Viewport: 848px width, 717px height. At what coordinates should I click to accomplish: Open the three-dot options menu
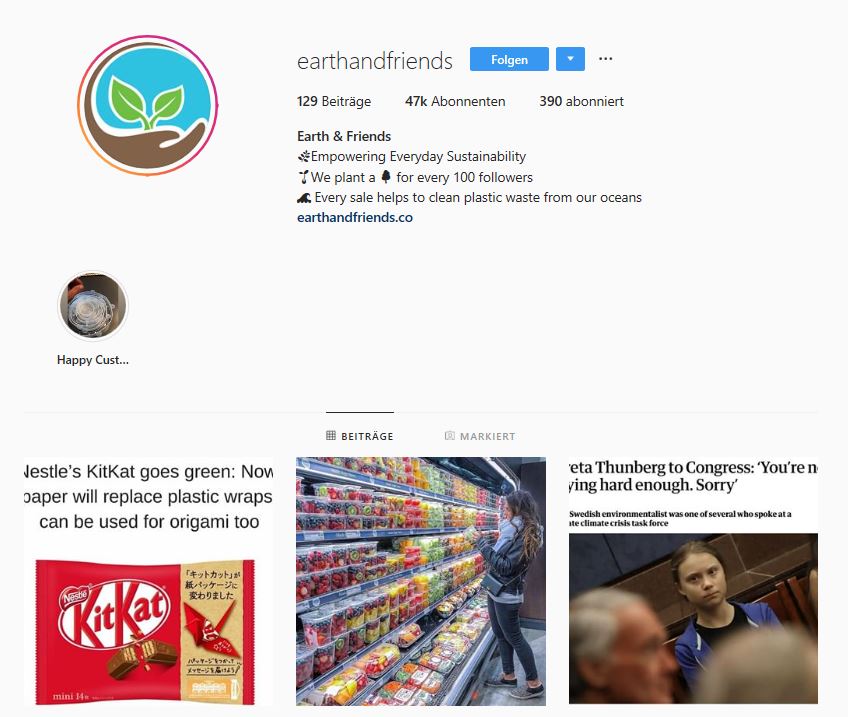tap(606, 58)
